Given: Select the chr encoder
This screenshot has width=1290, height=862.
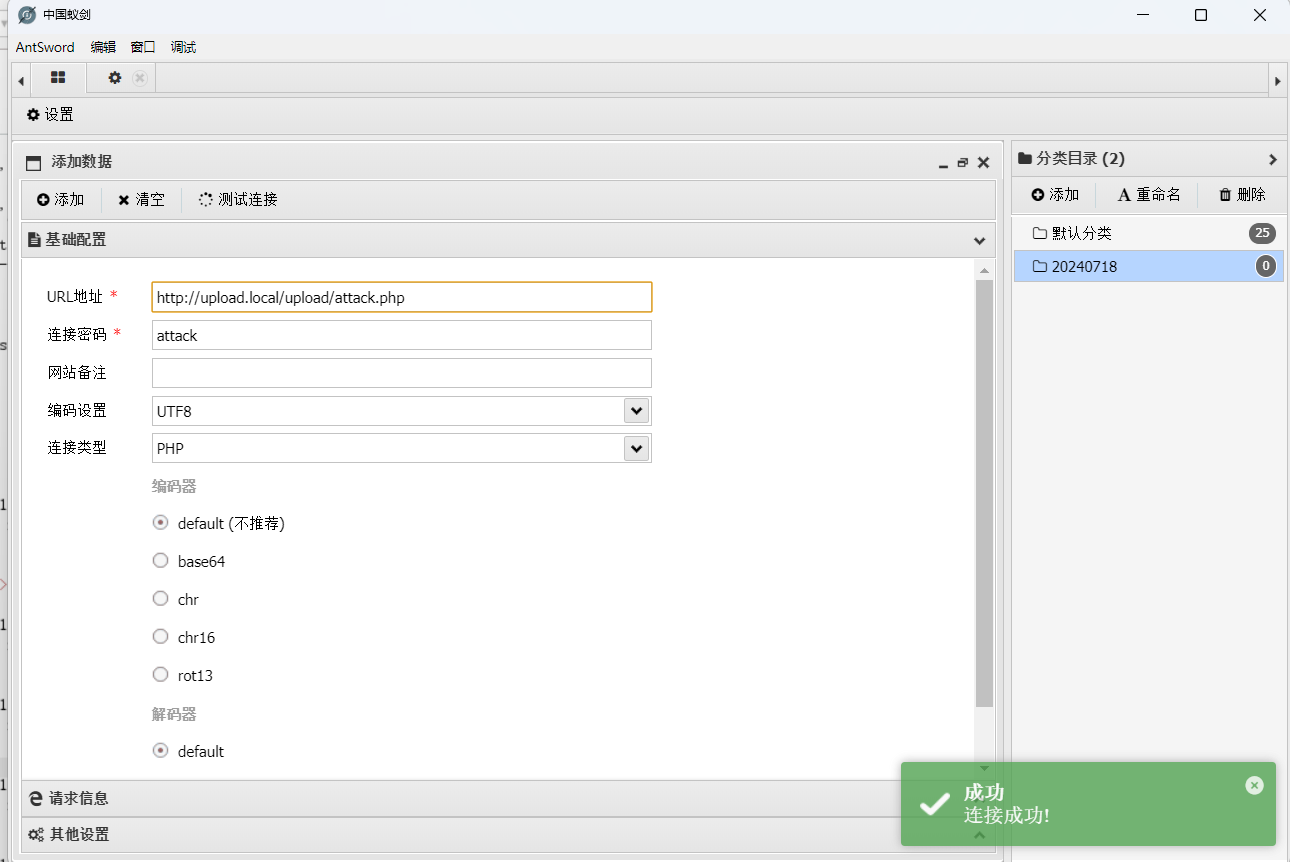Looking at the screenshot, I should pyautogui.click(x=160, y=599).
